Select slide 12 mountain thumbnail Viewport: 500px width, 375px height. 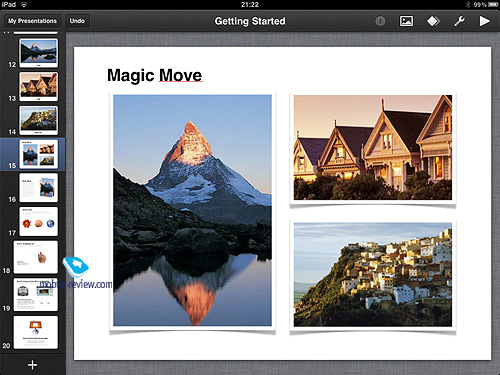coord(38,53)
